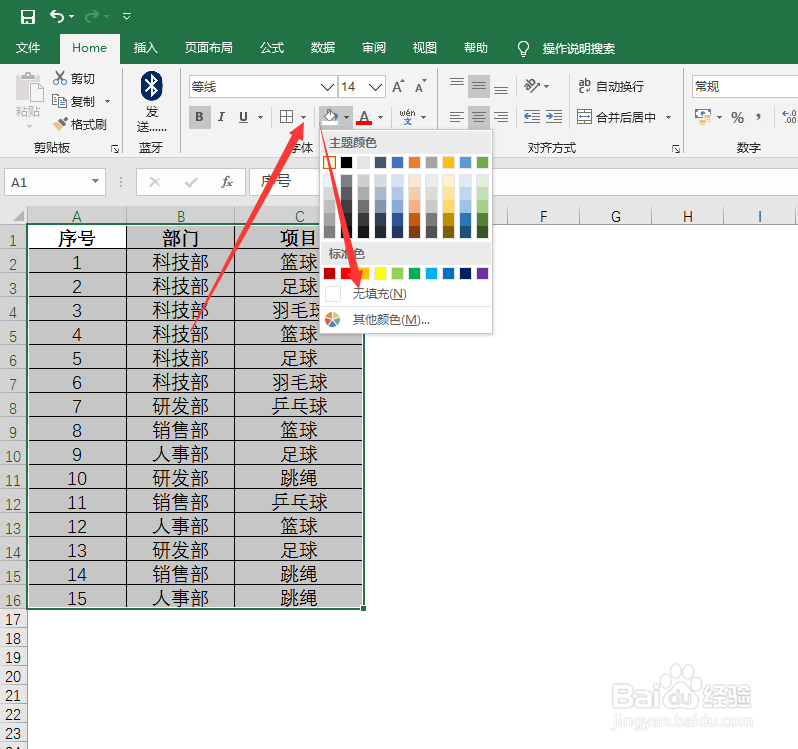
Task: Open the 常规 number format box
Action: tap(745, 87)
